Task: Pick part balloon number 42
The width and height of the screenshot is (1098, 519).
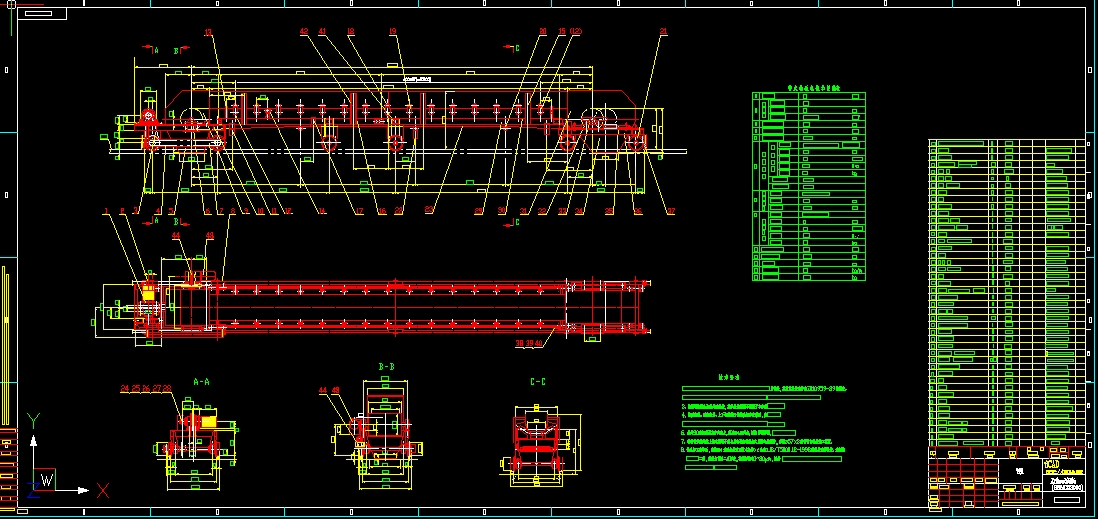Action: coord(304,32)
